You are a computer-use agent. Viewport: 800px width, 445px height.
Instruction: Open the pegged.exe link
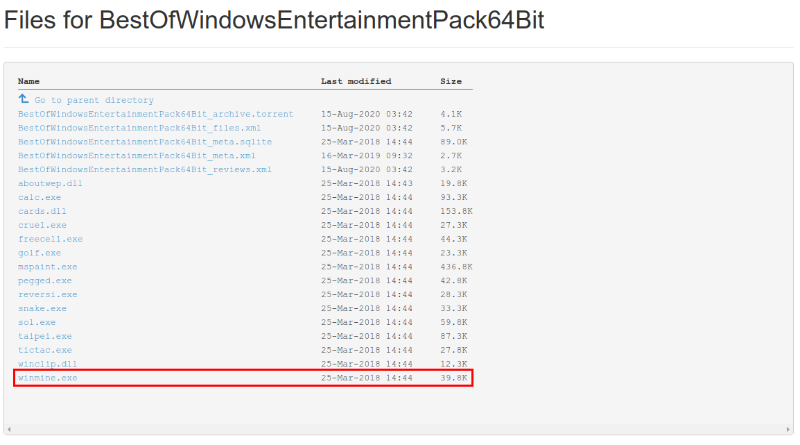point(44,281)
